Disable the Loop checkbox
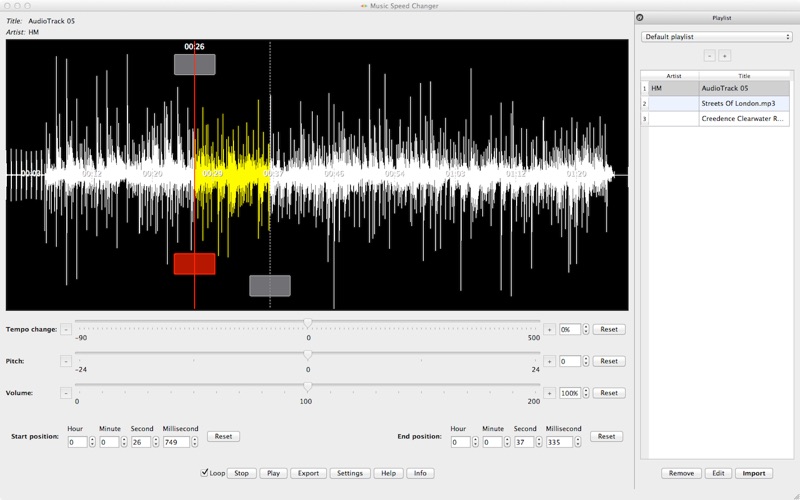Viewport: 800px width, 500px height. [x=205, y=472]
